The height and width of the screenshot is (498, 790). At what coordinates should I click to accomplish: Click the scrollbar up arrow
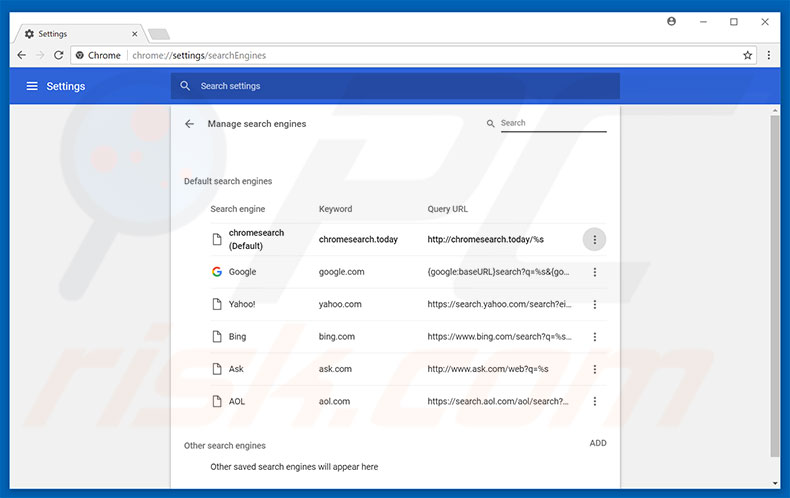pyautogui.click(x=775, y=111)
